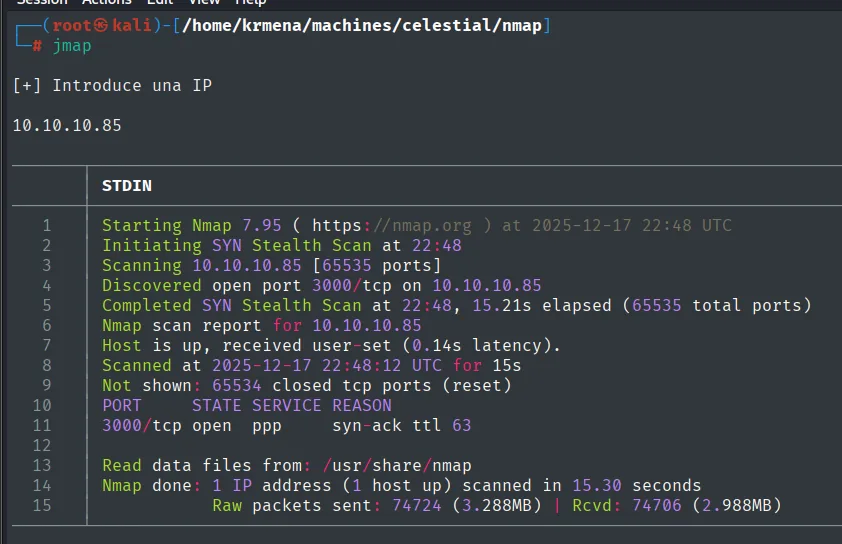Click '15.21s elapsed' on line 5

tap(541, 306)
